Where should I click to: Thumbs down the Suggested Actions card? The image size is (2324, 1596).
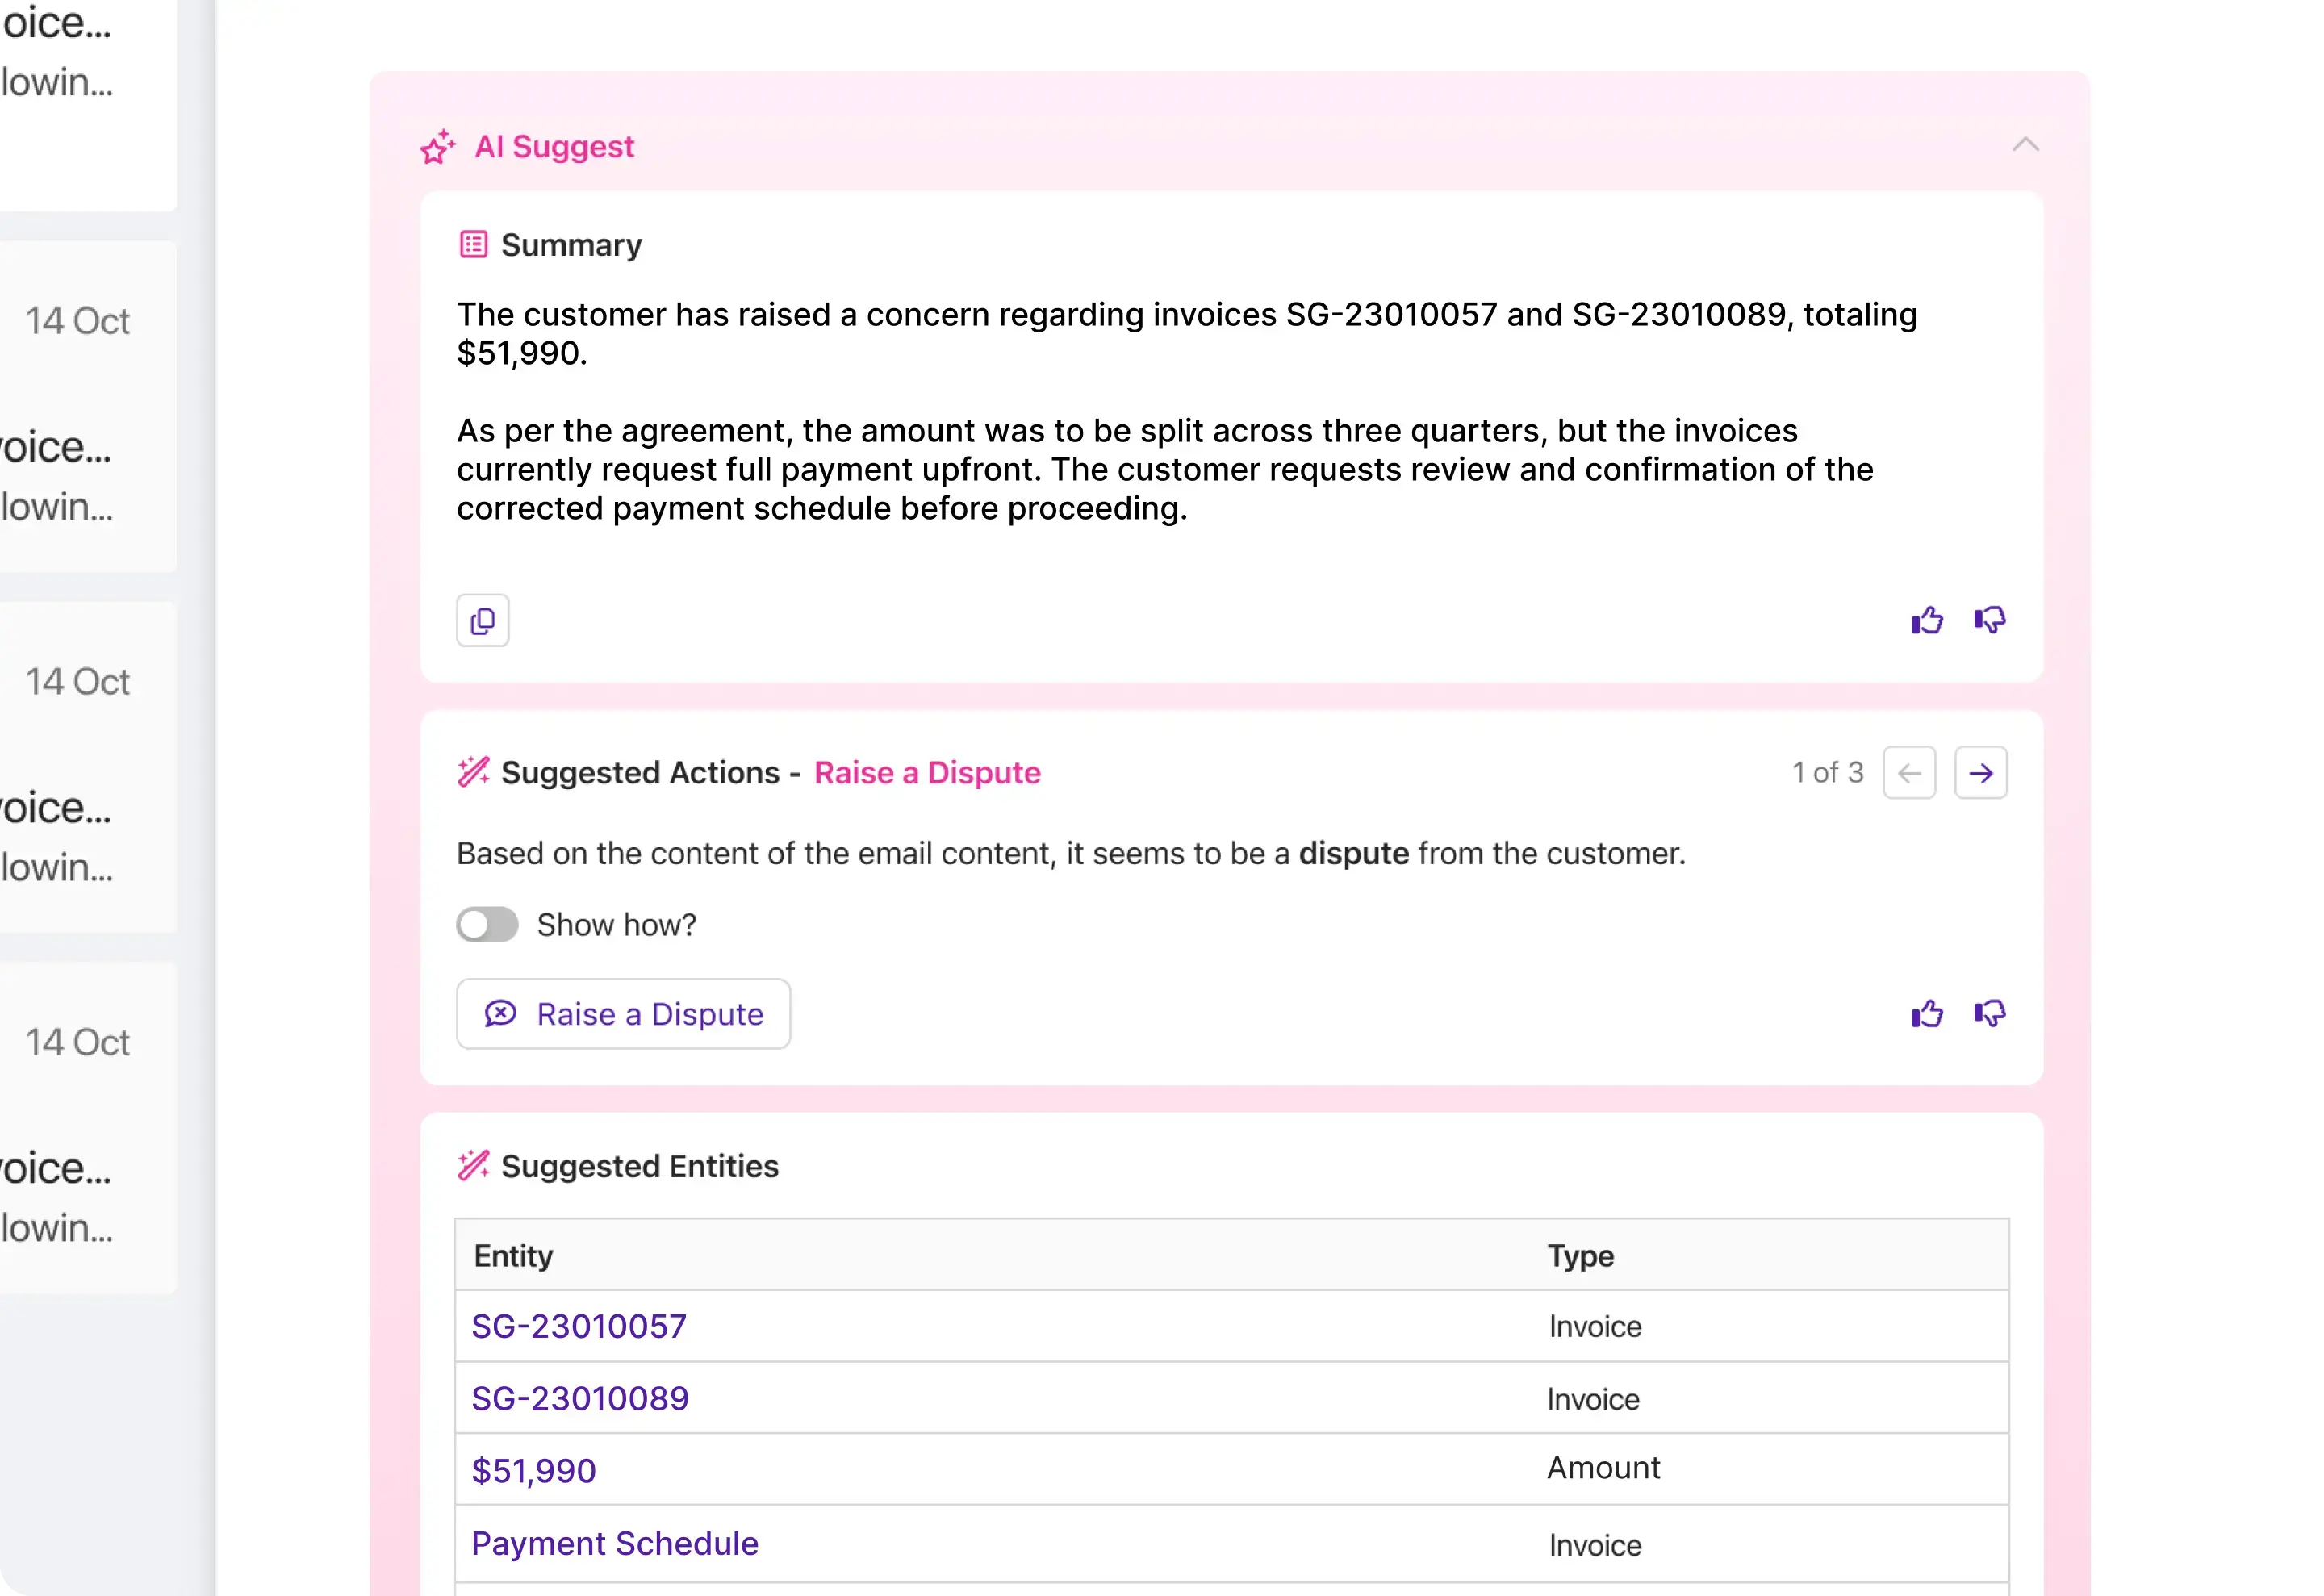click(x=1989, y=1014)
